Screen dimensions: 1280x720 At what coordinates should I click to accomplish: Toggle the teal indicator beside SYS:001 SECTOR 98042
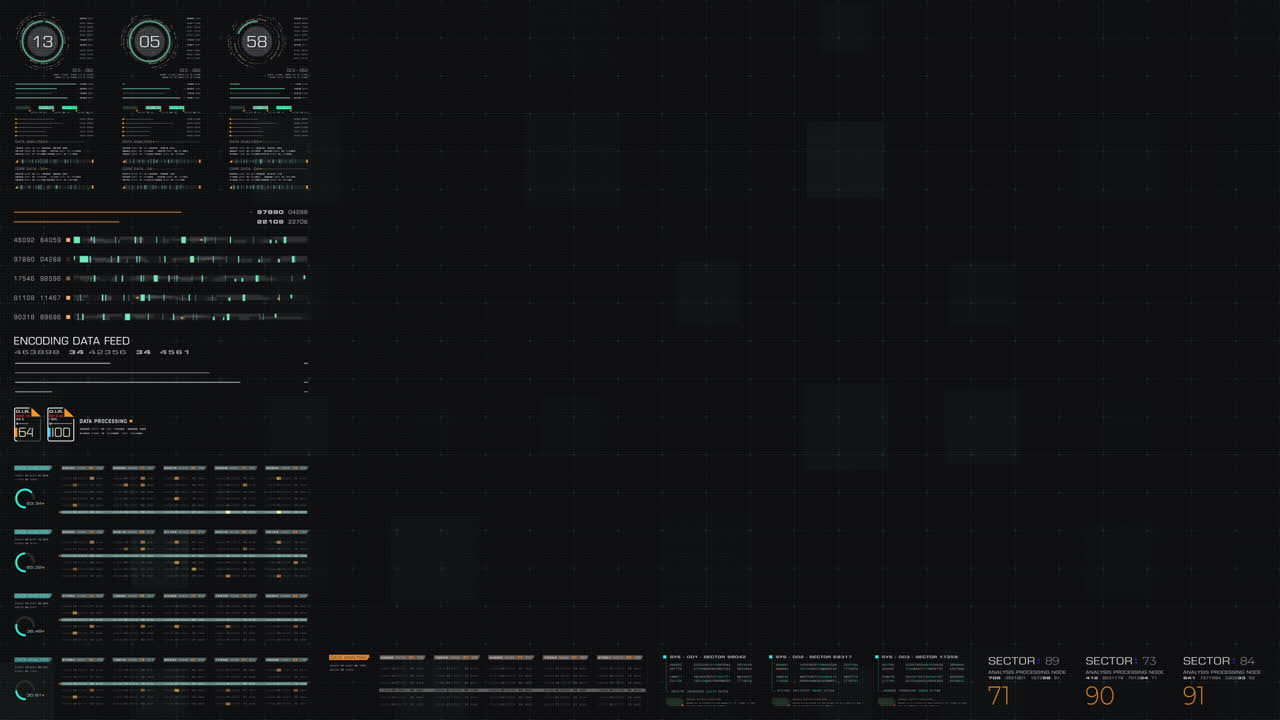pyautogui.click(x=665, y=657)
